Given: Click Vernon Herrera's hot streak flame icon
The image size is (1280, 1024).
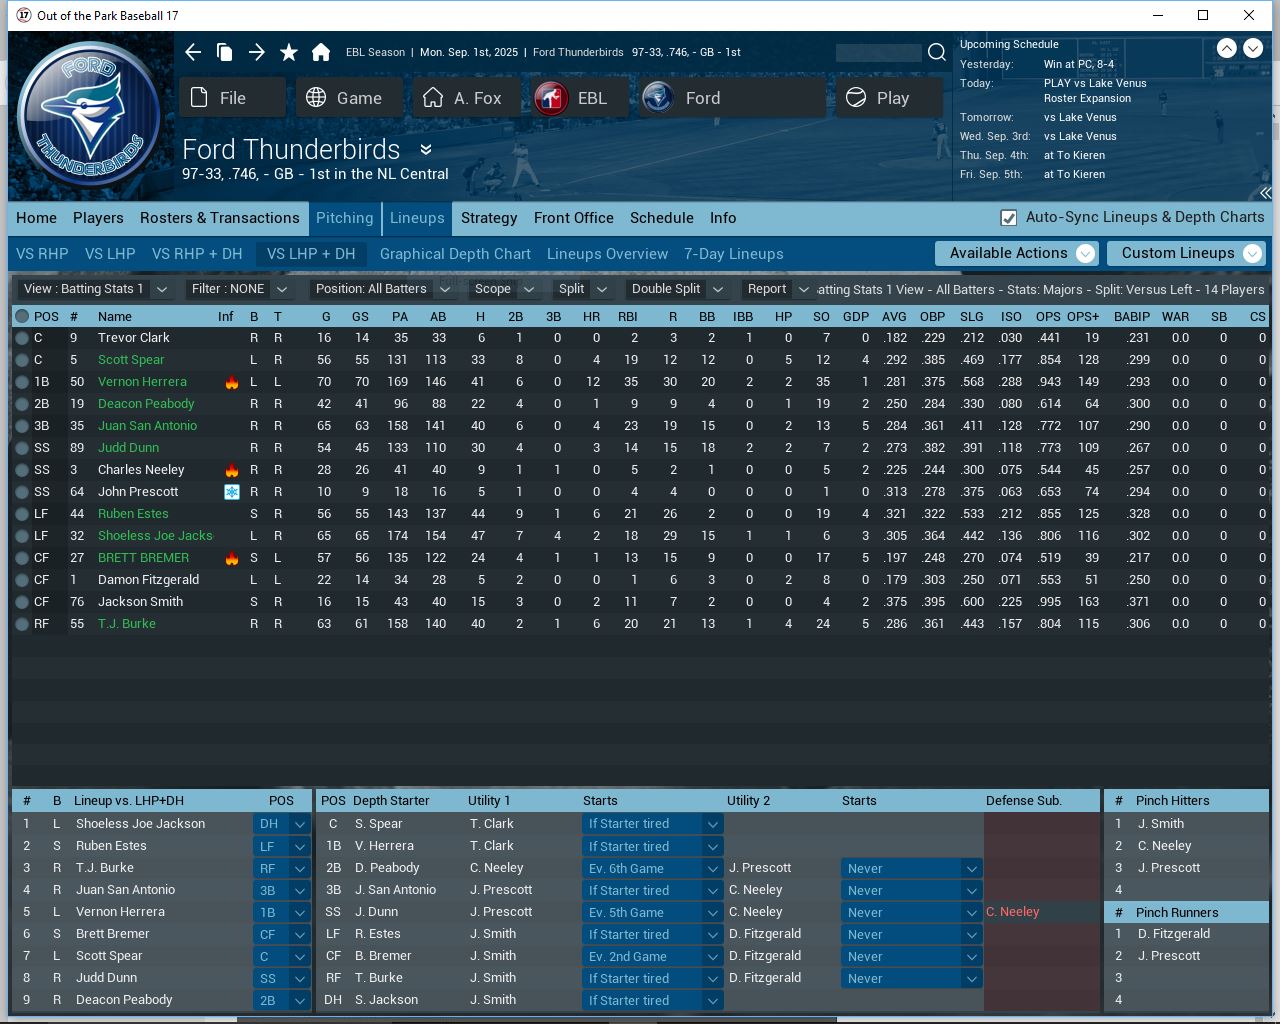Looking at the screenshot, I should 232,382.
